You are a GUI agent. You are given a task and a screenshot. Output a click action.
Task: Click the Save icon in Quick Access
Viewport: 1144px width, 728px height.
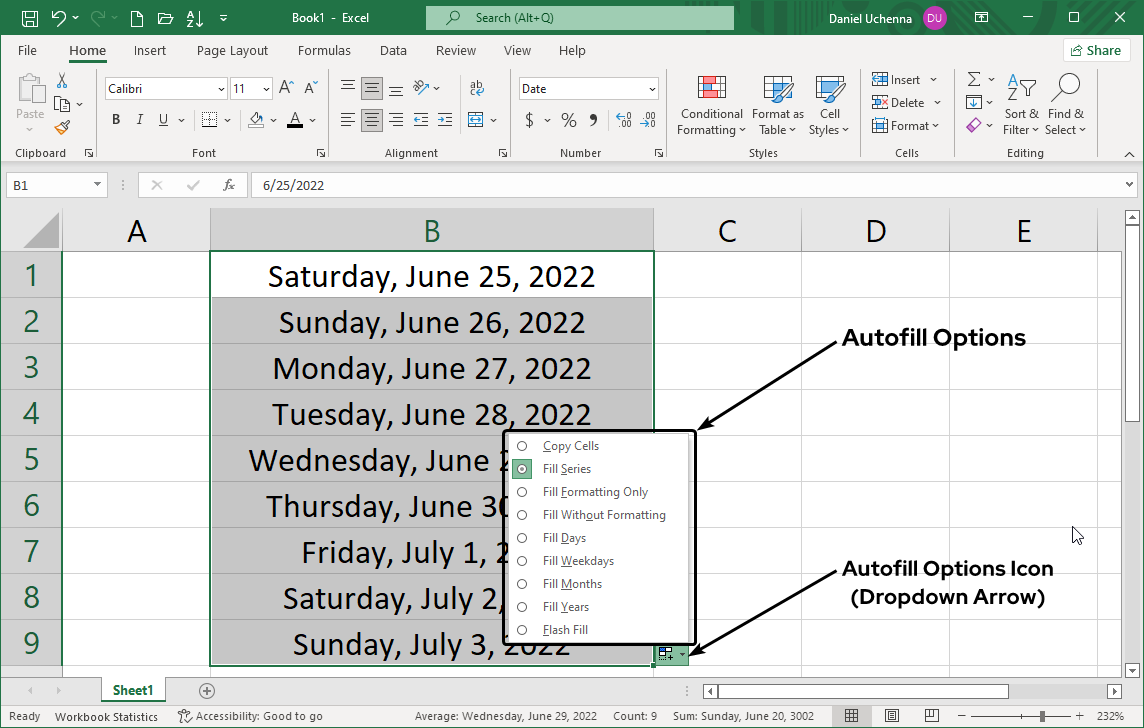[x=30, y=18]
